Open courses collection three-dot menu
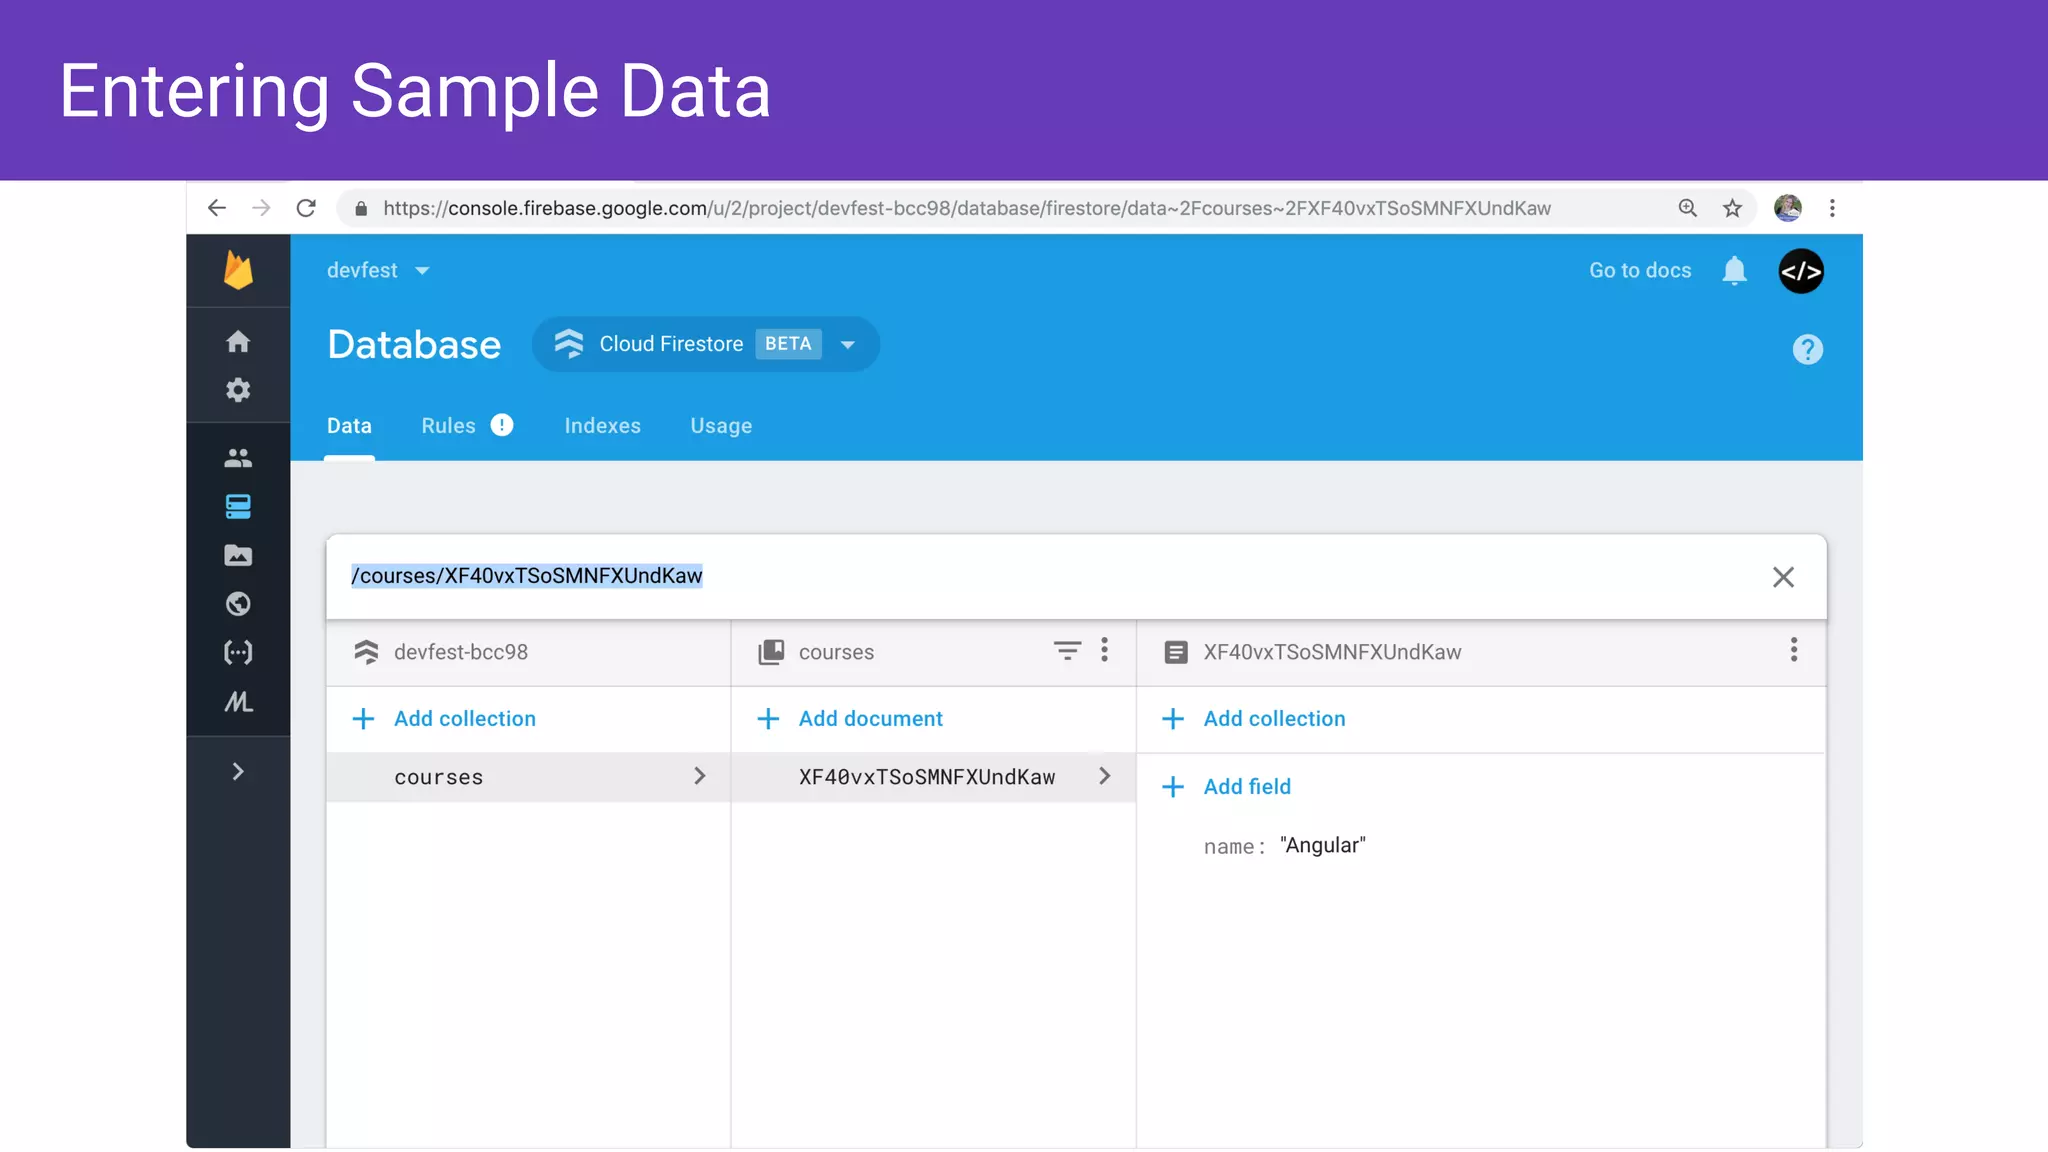Screen dimensions: 2048x1152 [1104, 650]
